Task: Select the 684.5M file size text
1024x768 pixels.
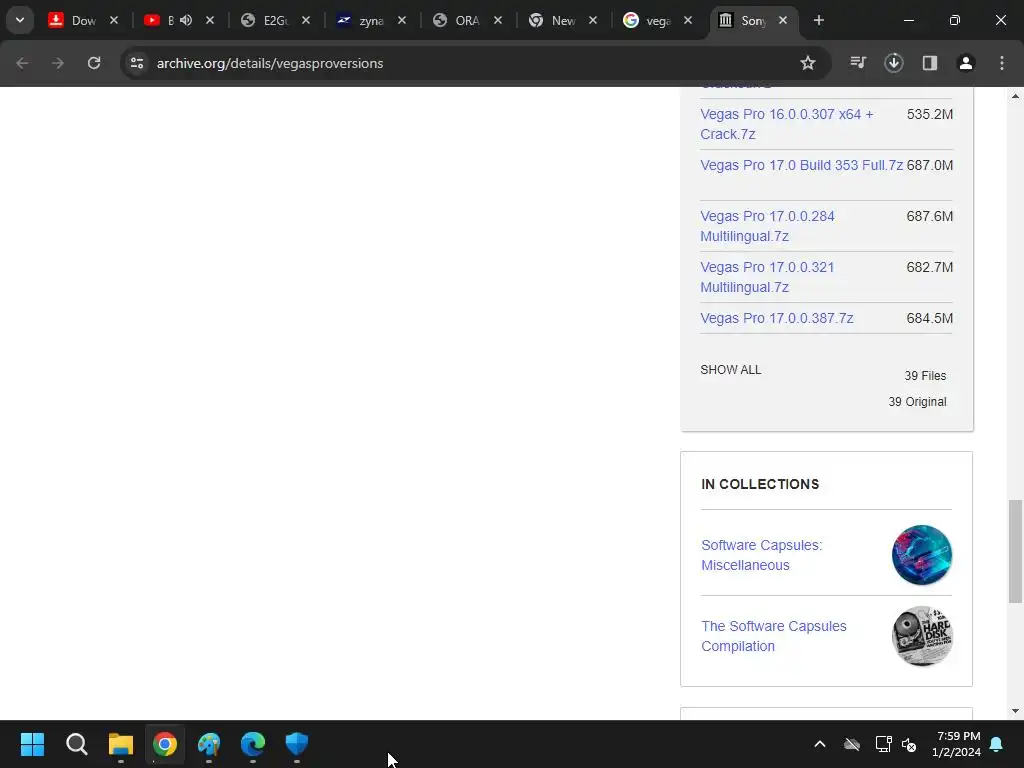Action: (x=929, y=318)
